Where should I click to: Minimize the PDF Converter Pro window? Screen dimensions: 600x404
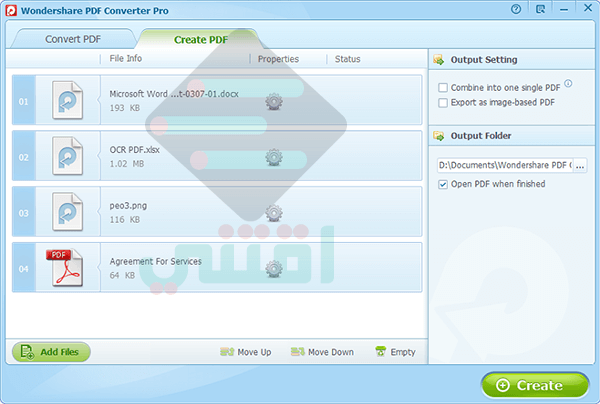[x=564, y=10]
